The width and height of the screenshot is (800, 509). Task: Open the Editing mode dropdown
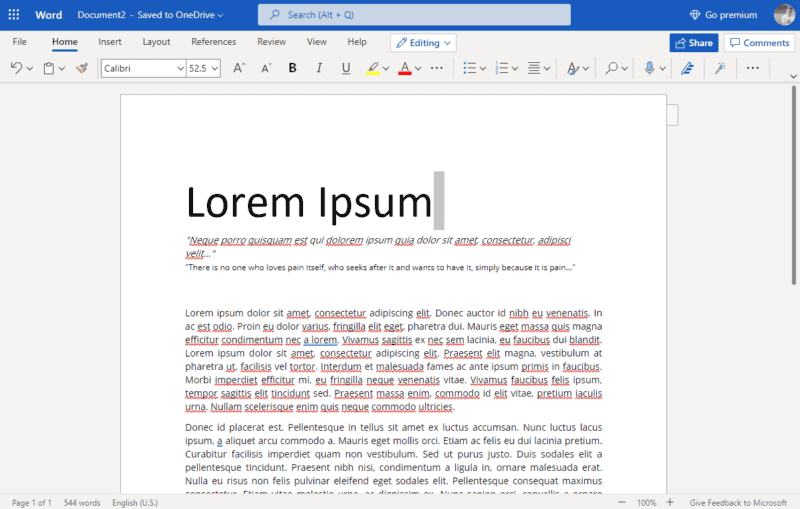point(423,43)
